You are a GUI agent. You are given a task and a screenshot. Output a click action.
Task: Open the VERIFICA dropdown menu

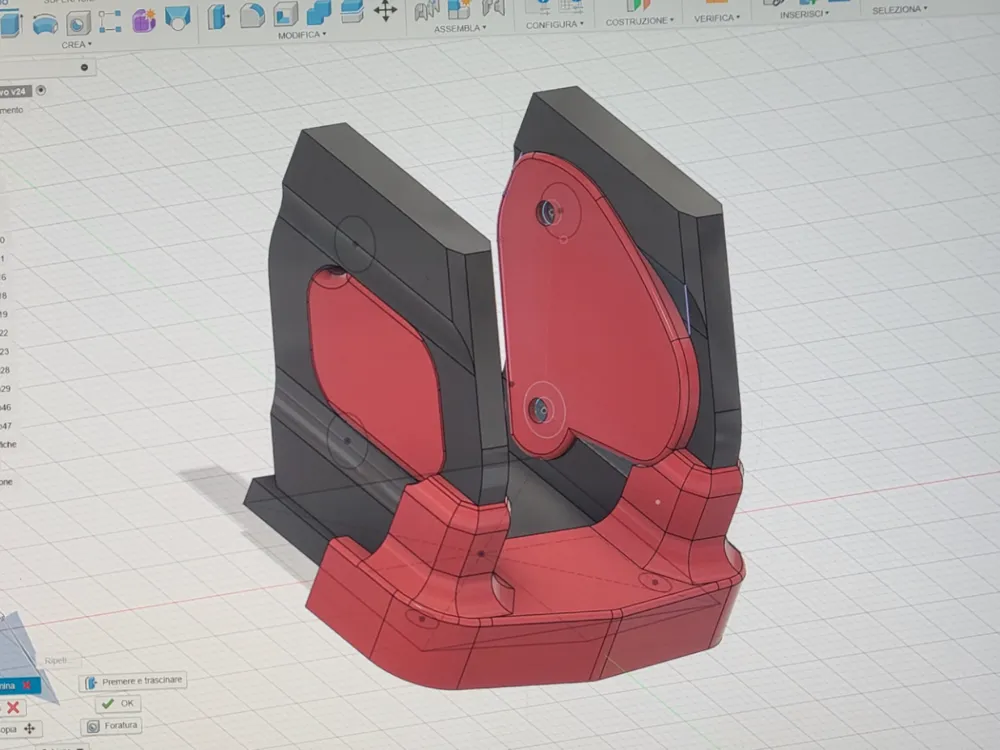pos(717,18)
